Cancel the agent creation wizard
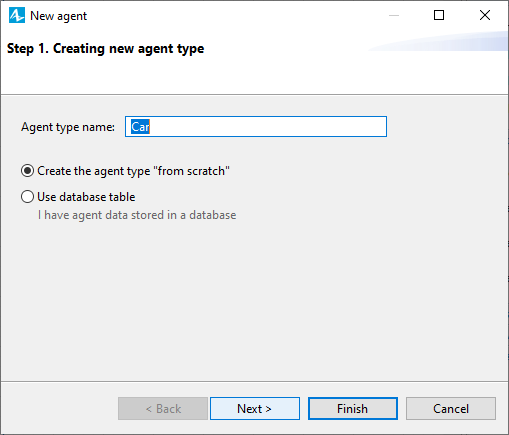 pos(451,408)
